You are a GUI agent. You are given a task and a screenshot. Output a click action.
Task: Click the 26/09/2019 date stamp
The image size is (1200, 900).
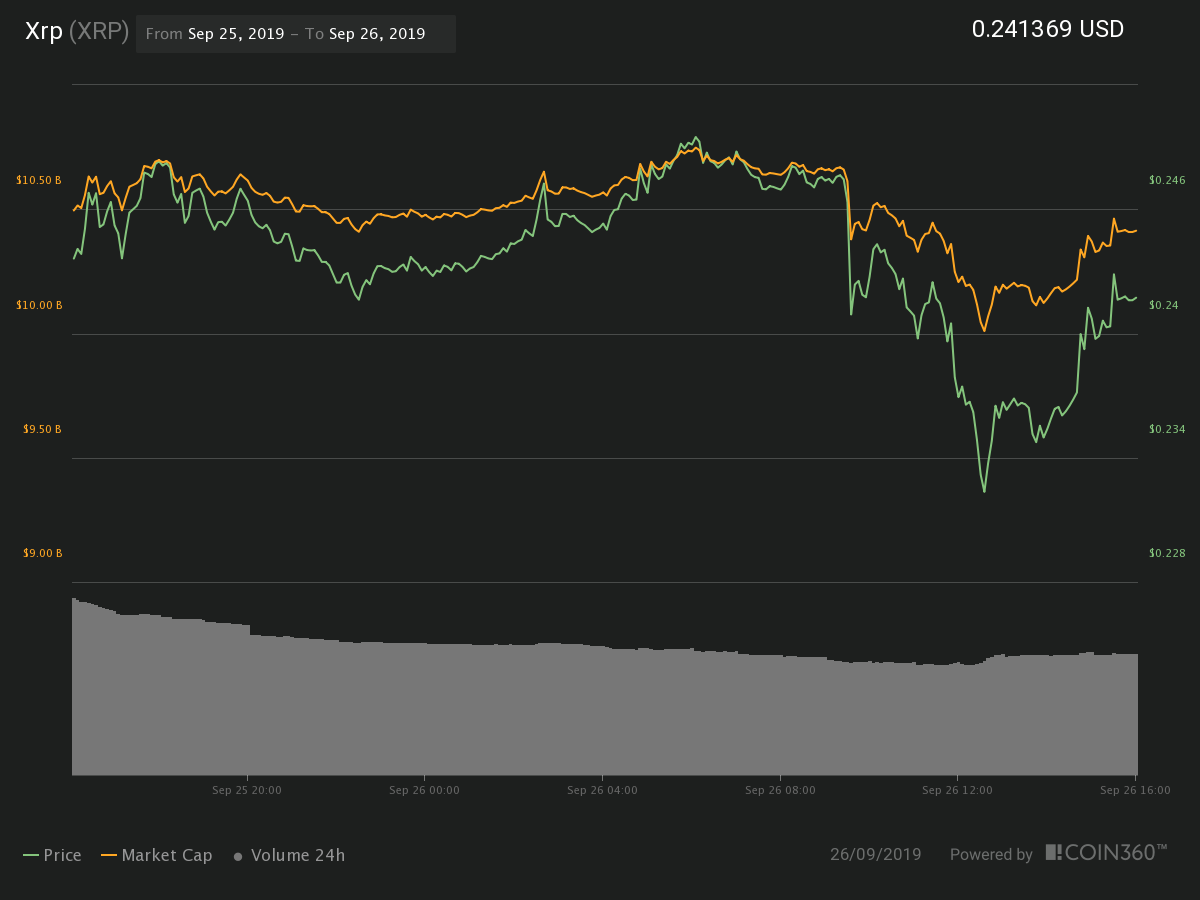[x=875, y=855]
